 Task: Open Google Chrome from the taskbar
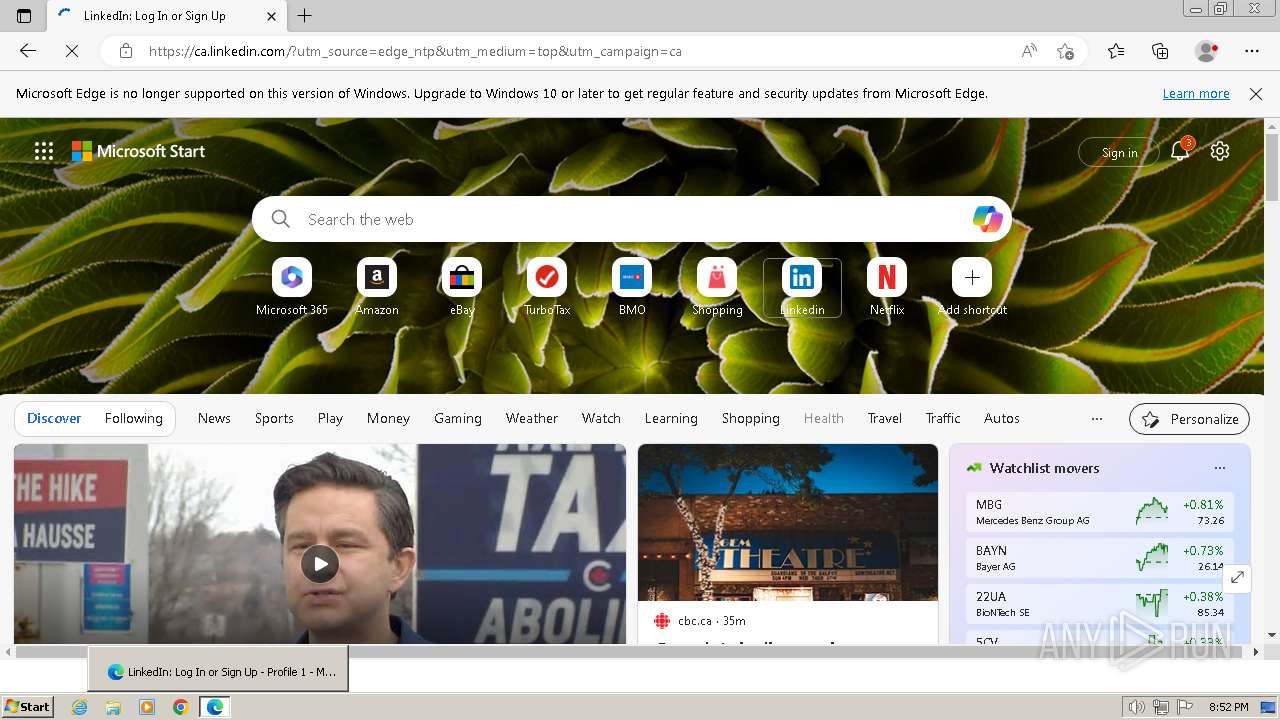pos(180,707)
